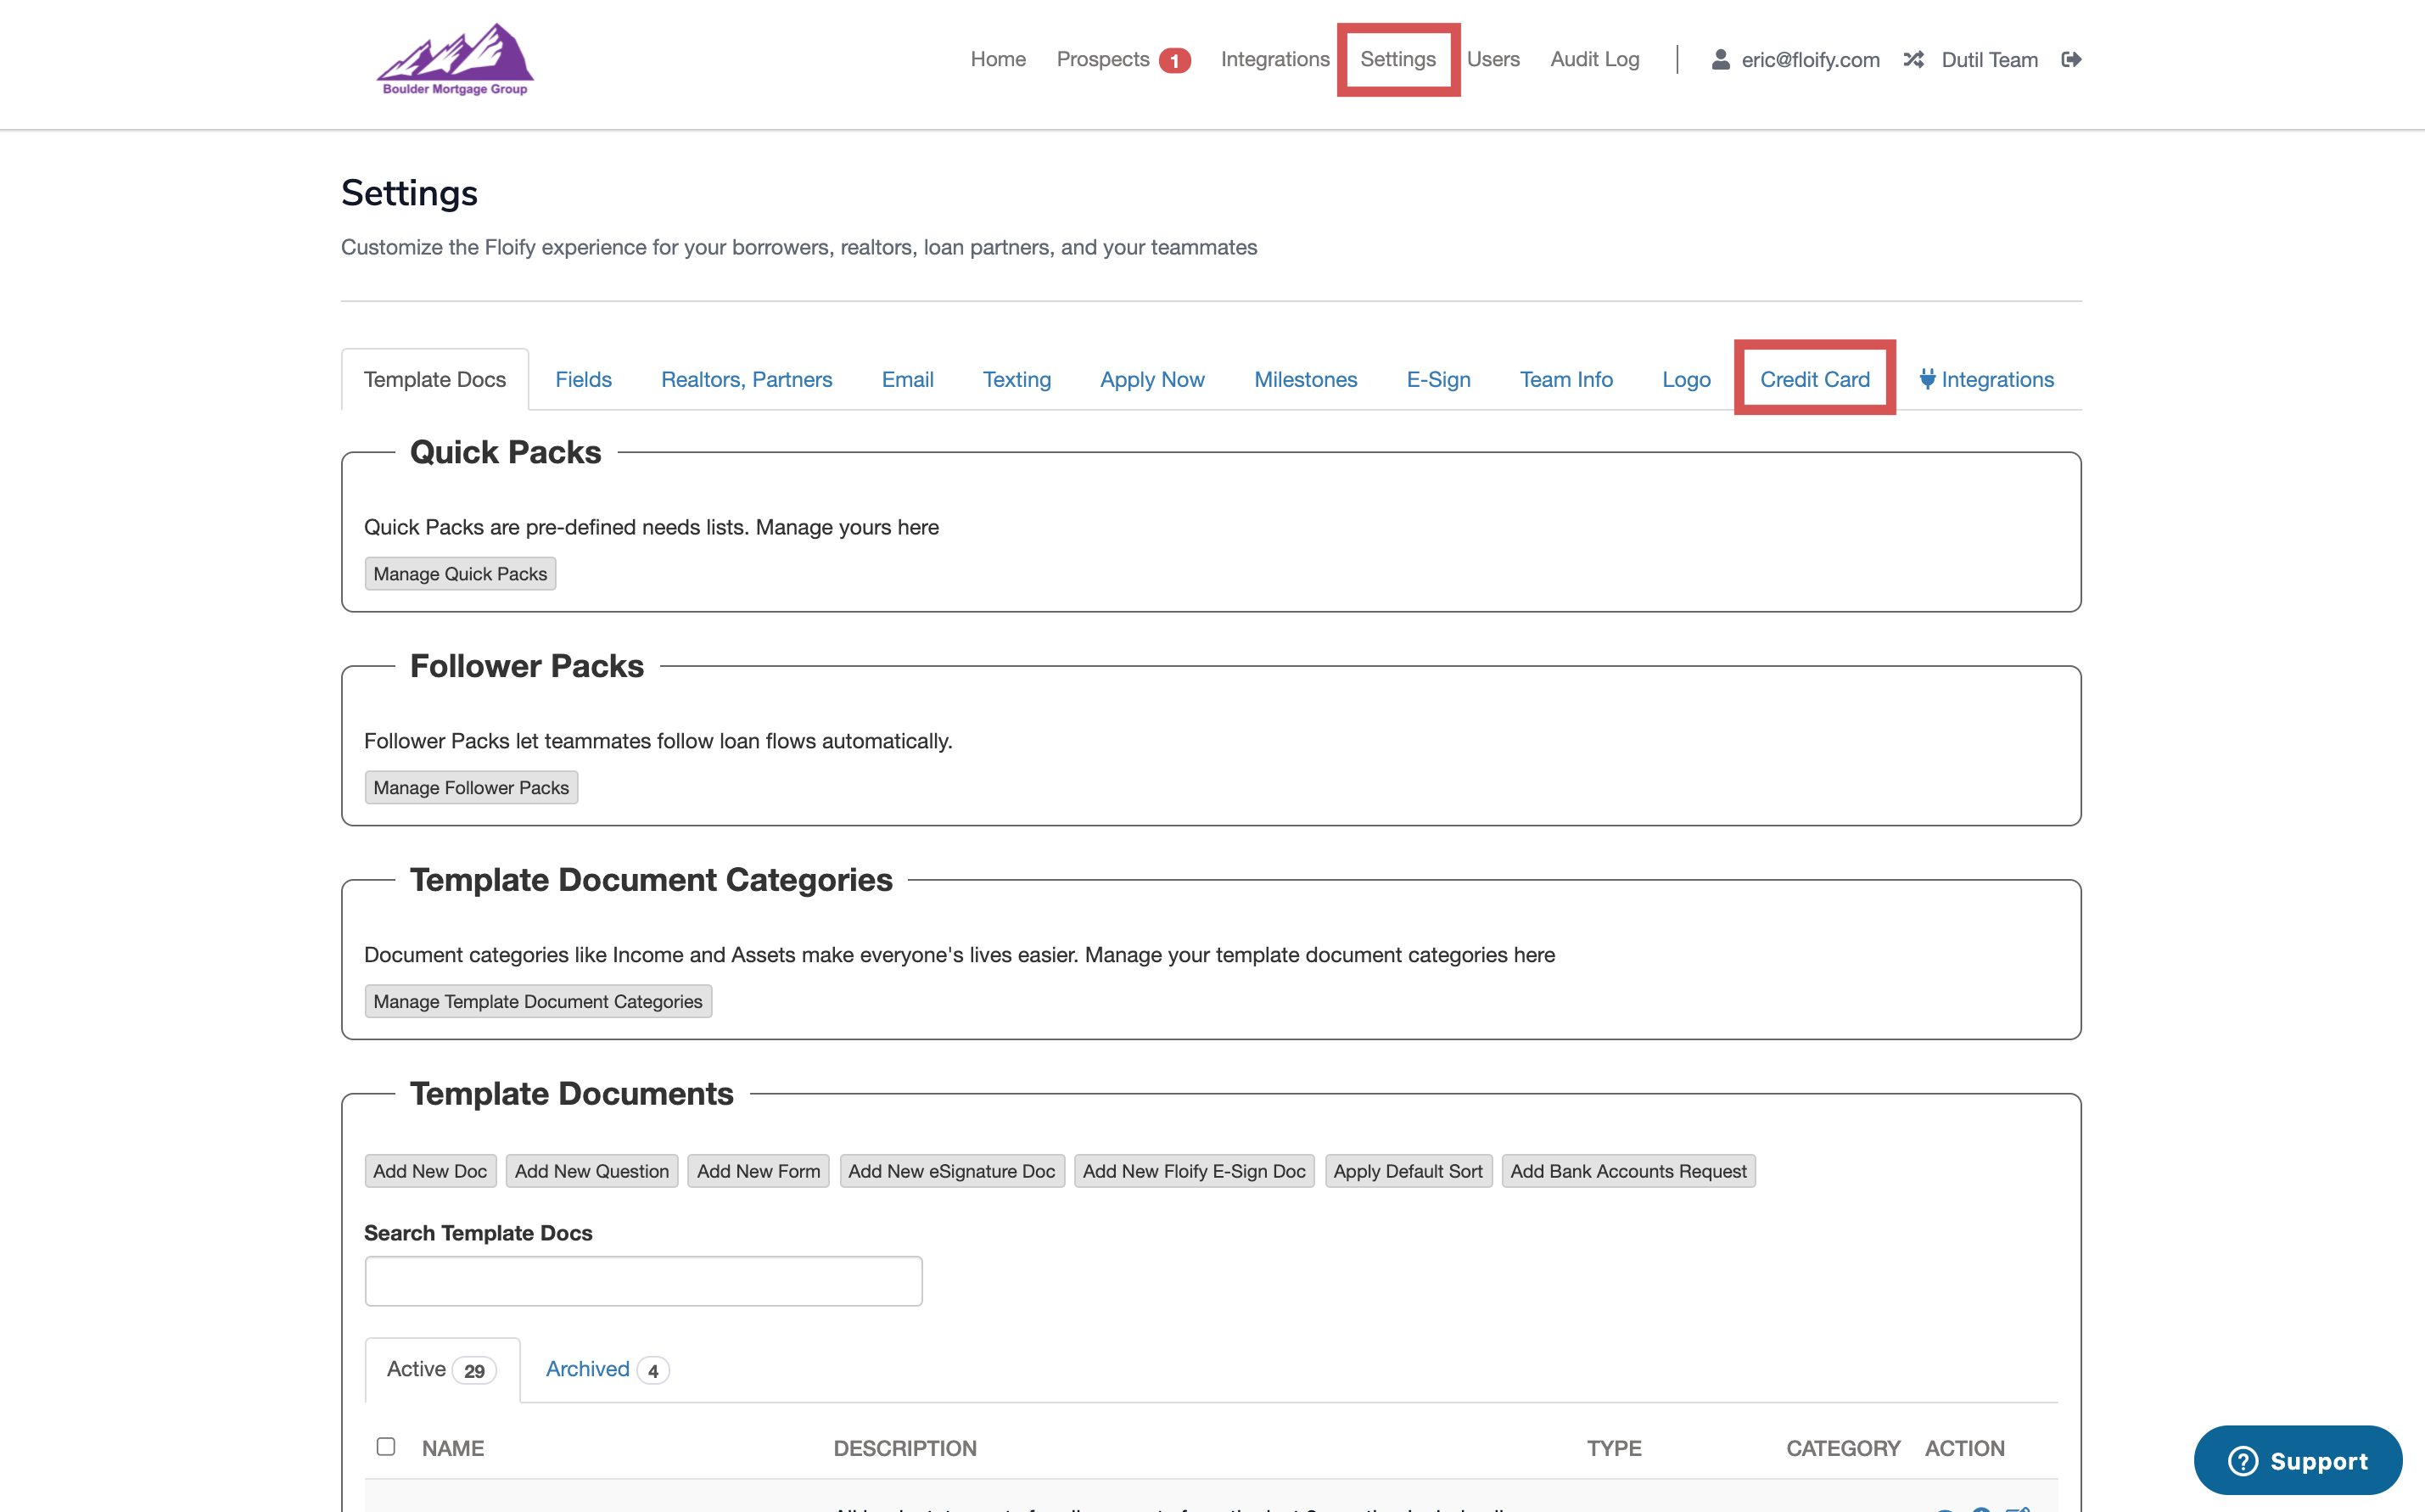Click the user profile icon by the email
The height and width of the screenshot is (1512, 2425).
click(1720, 60)
